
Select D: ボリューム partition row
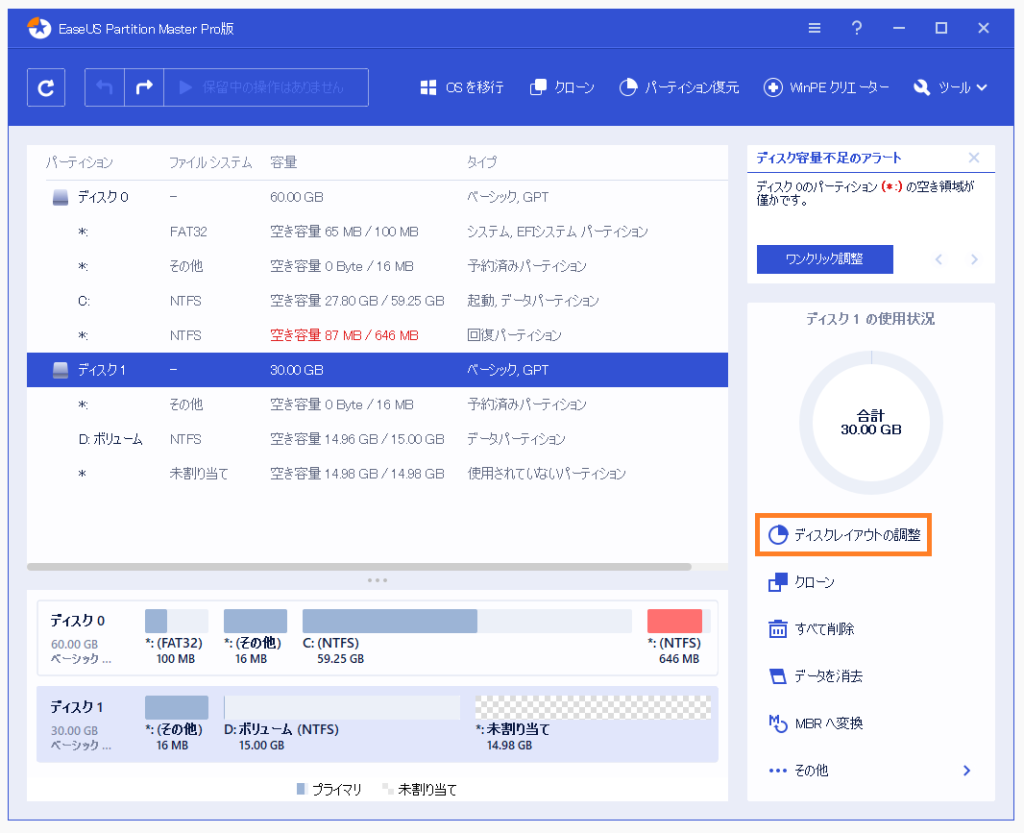click(377, 439)
